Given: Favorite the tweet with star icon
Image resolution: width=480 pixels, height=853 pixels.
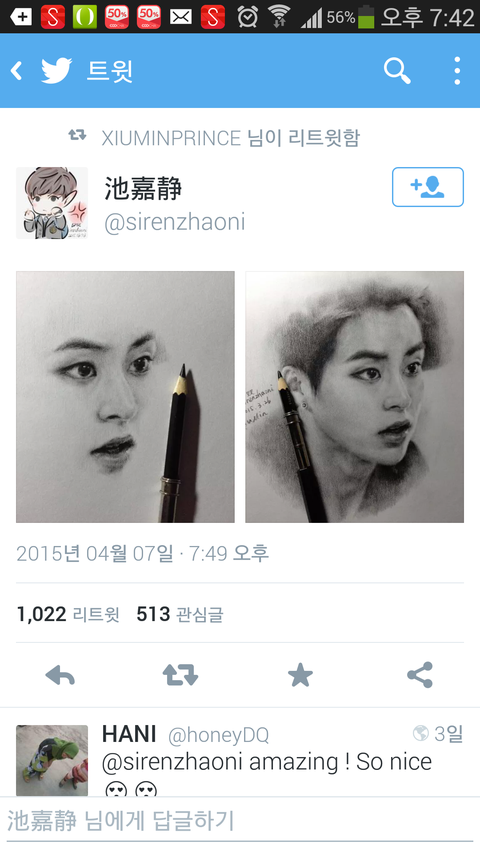Looking at the screenshot, I should click(300, 675).
